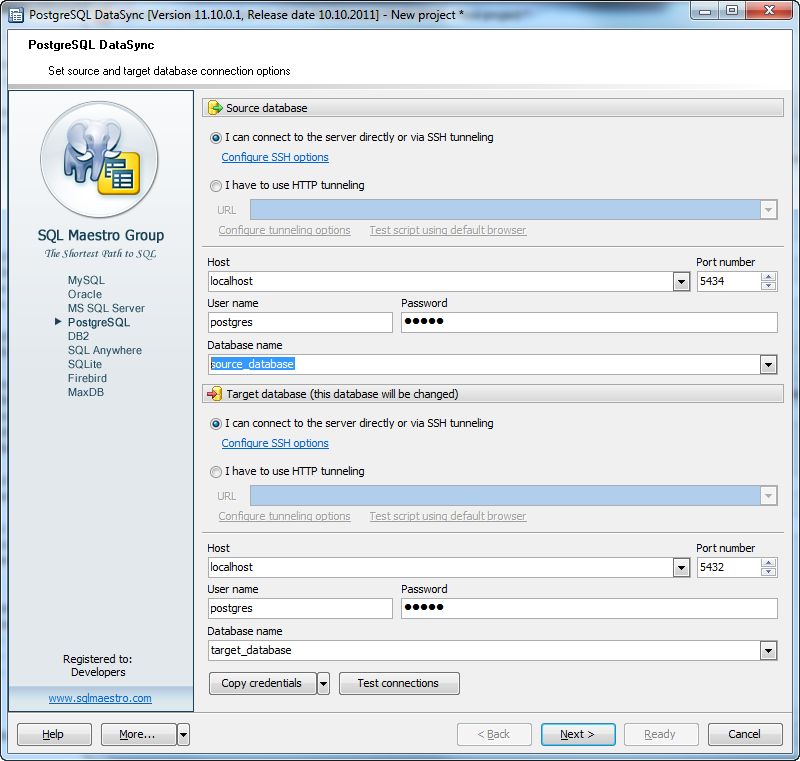Select direct connection for source database

coord(216,138)
